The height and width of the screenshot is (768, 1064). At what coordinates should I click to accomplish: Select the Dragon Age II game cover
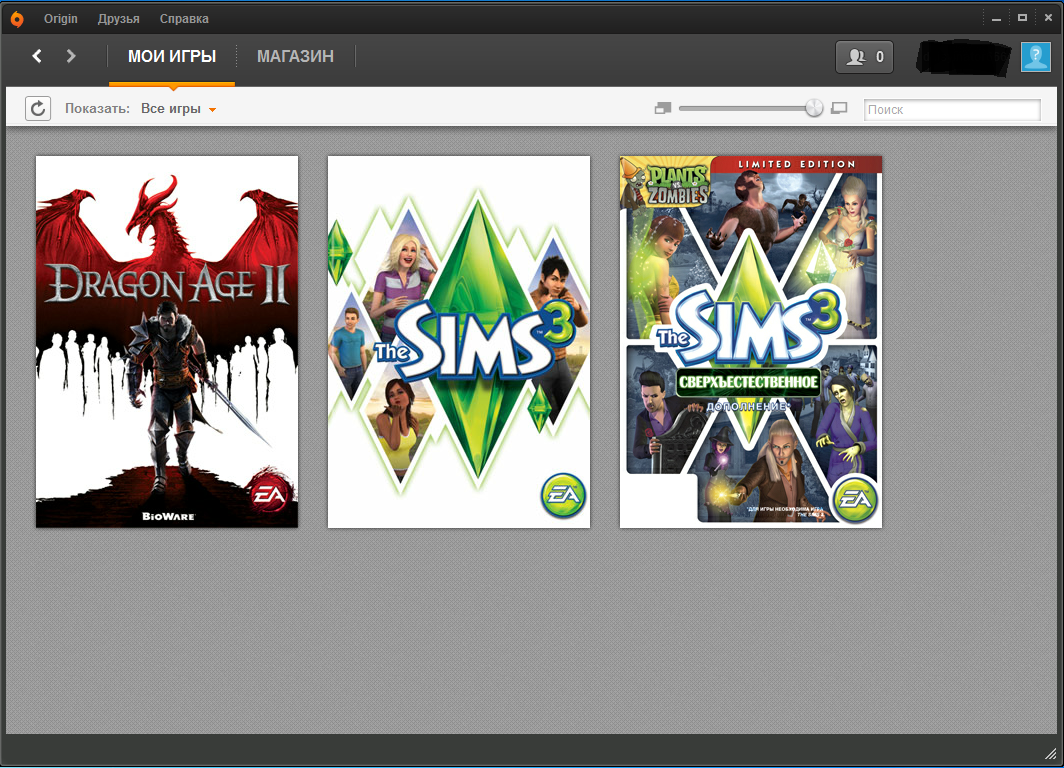click(x=167, y=342)
